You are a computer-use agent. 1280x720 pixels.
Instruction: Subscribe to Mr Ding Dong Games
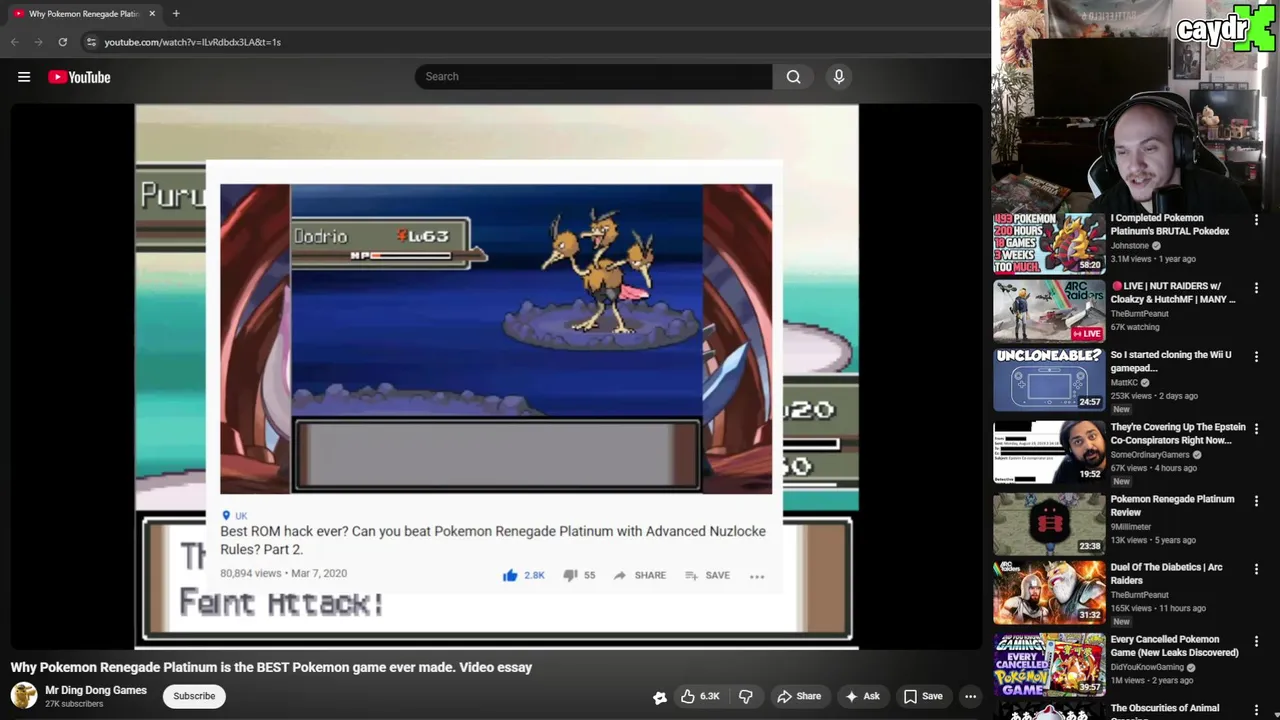click(x=194, y=696)
